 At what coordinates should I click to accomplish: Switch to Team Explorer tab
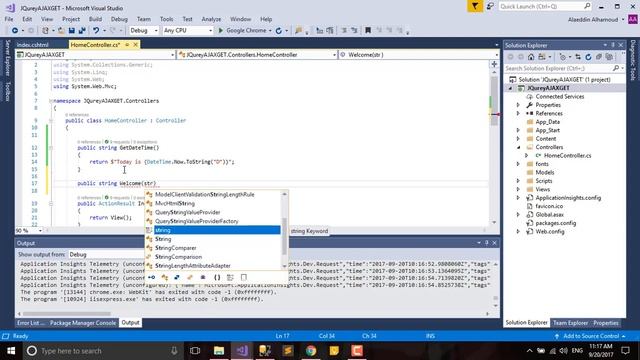click(x=570, y=323)
